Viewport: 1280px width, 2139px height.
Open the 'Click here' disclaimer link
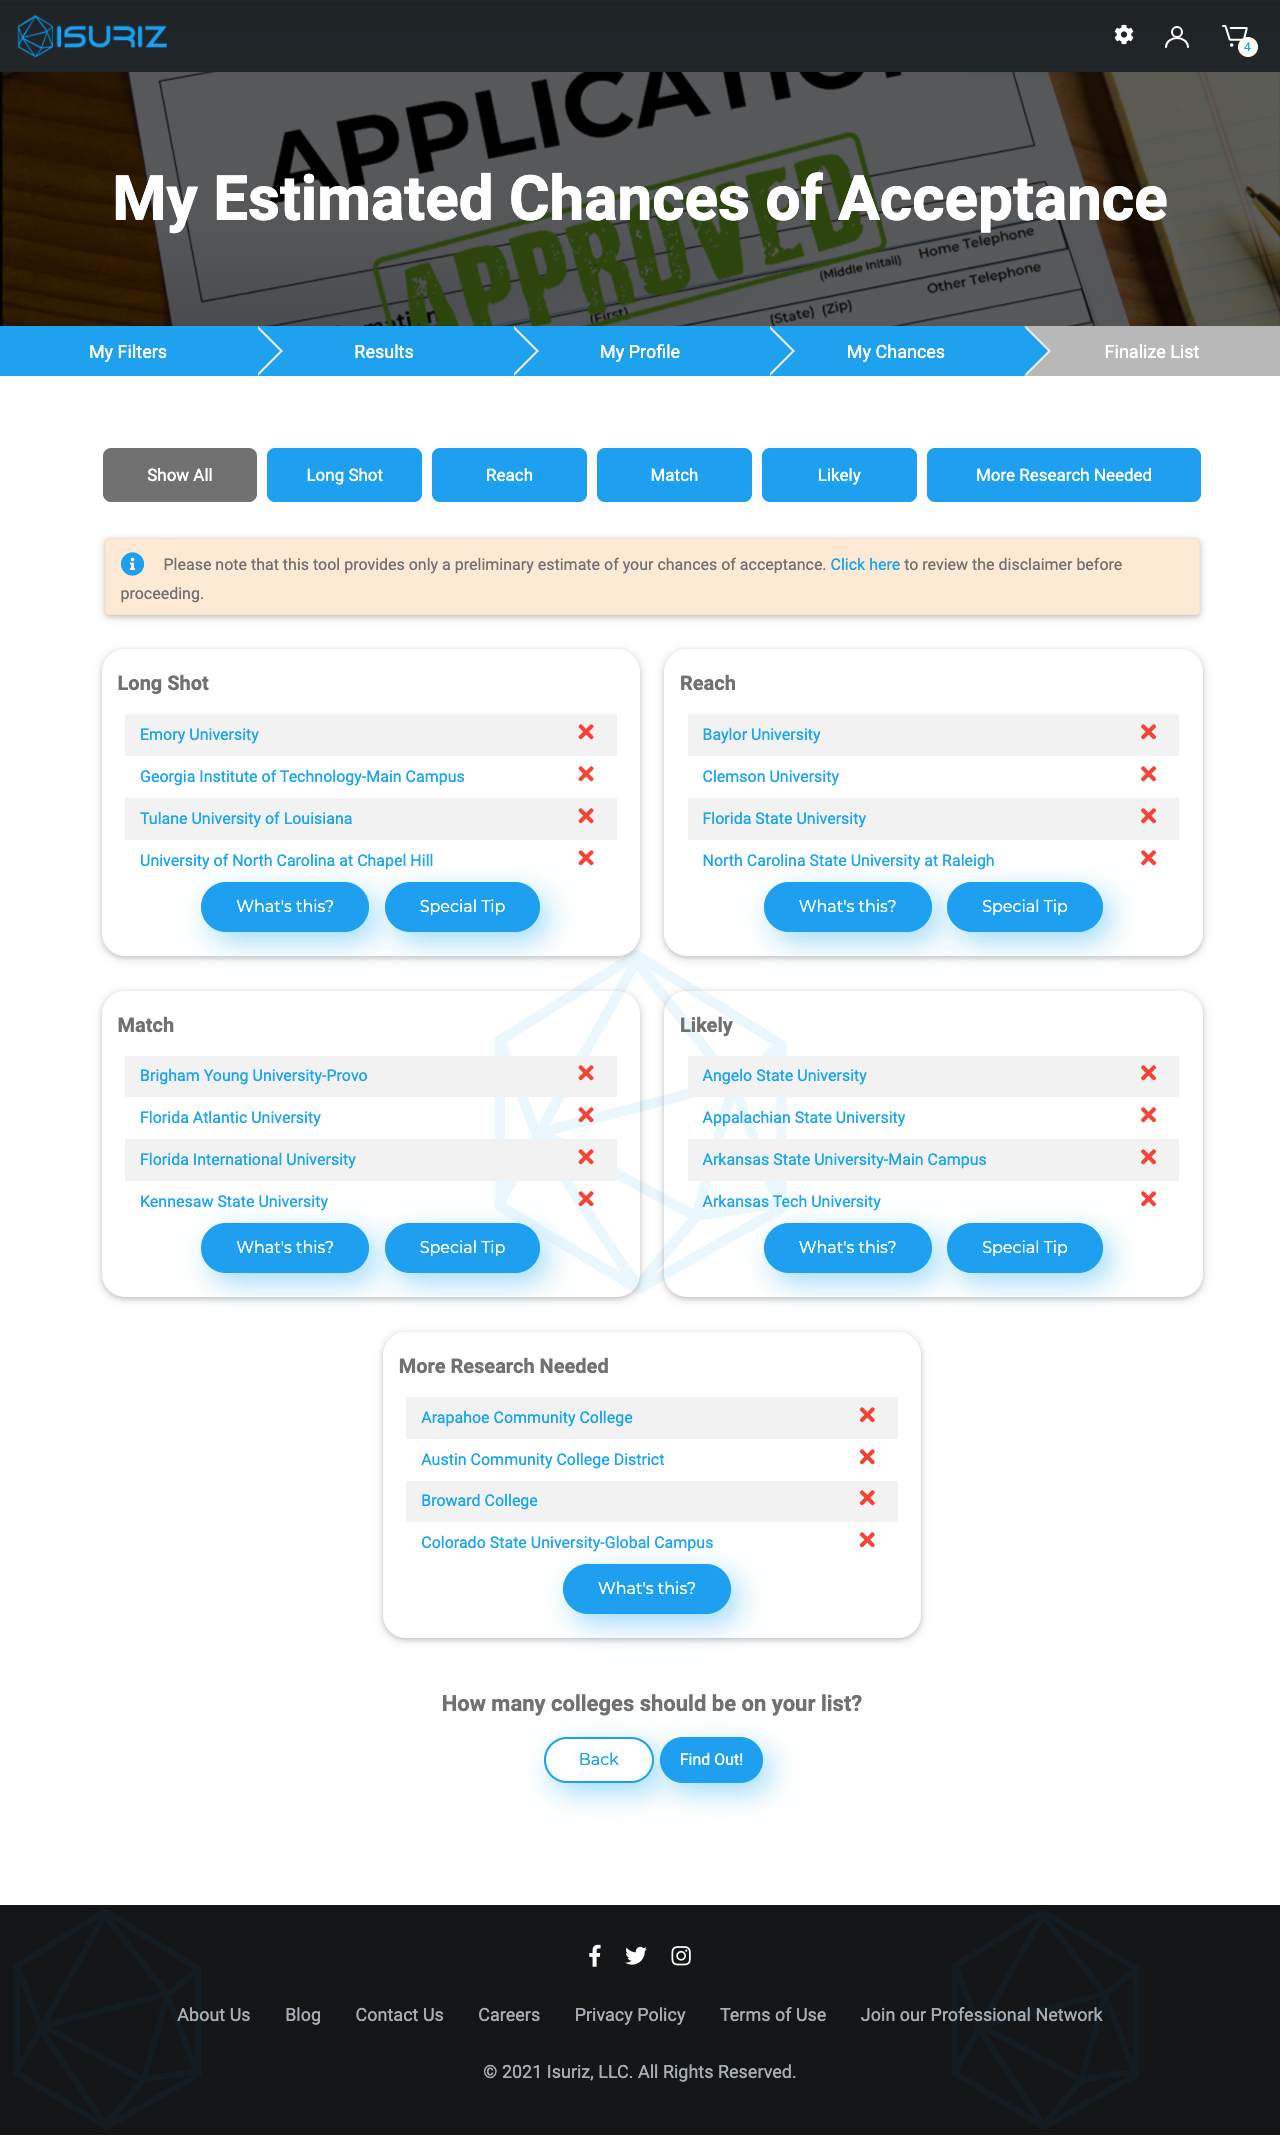tap(865, 565)
